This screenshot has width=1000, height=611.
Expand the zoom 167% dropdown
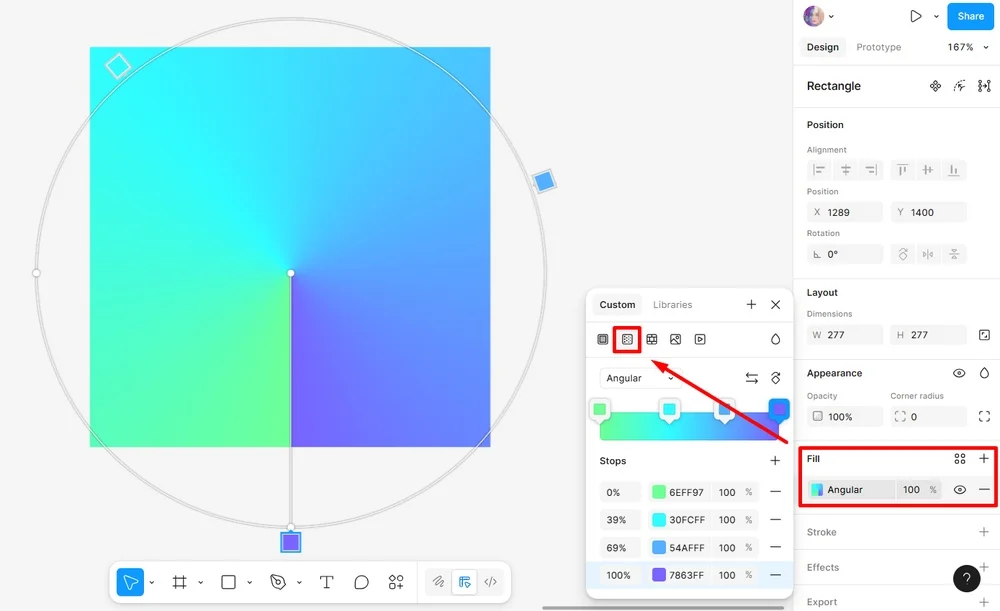pyautogui.click(x=986, y=47)
